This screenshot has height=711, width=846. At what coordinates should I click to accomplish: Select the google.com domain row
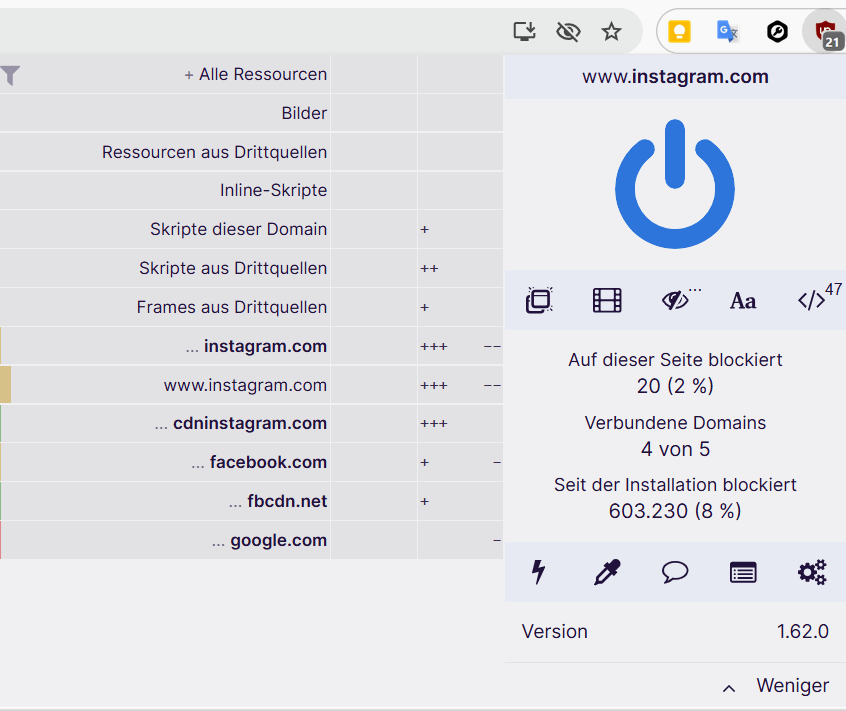(278, 540)
